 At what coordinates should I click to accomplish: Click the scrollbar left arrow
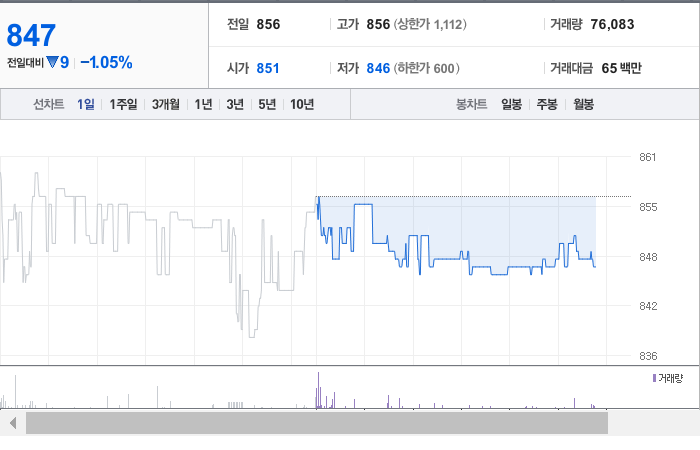[x=13, y=423]
